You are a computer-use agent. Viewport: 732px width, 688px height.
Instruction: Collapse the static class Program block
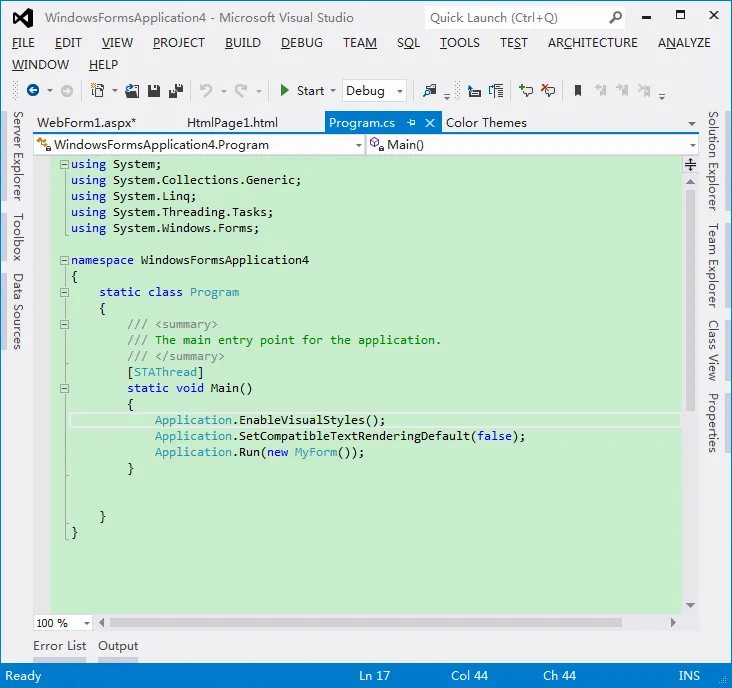(x=64, y=292)
